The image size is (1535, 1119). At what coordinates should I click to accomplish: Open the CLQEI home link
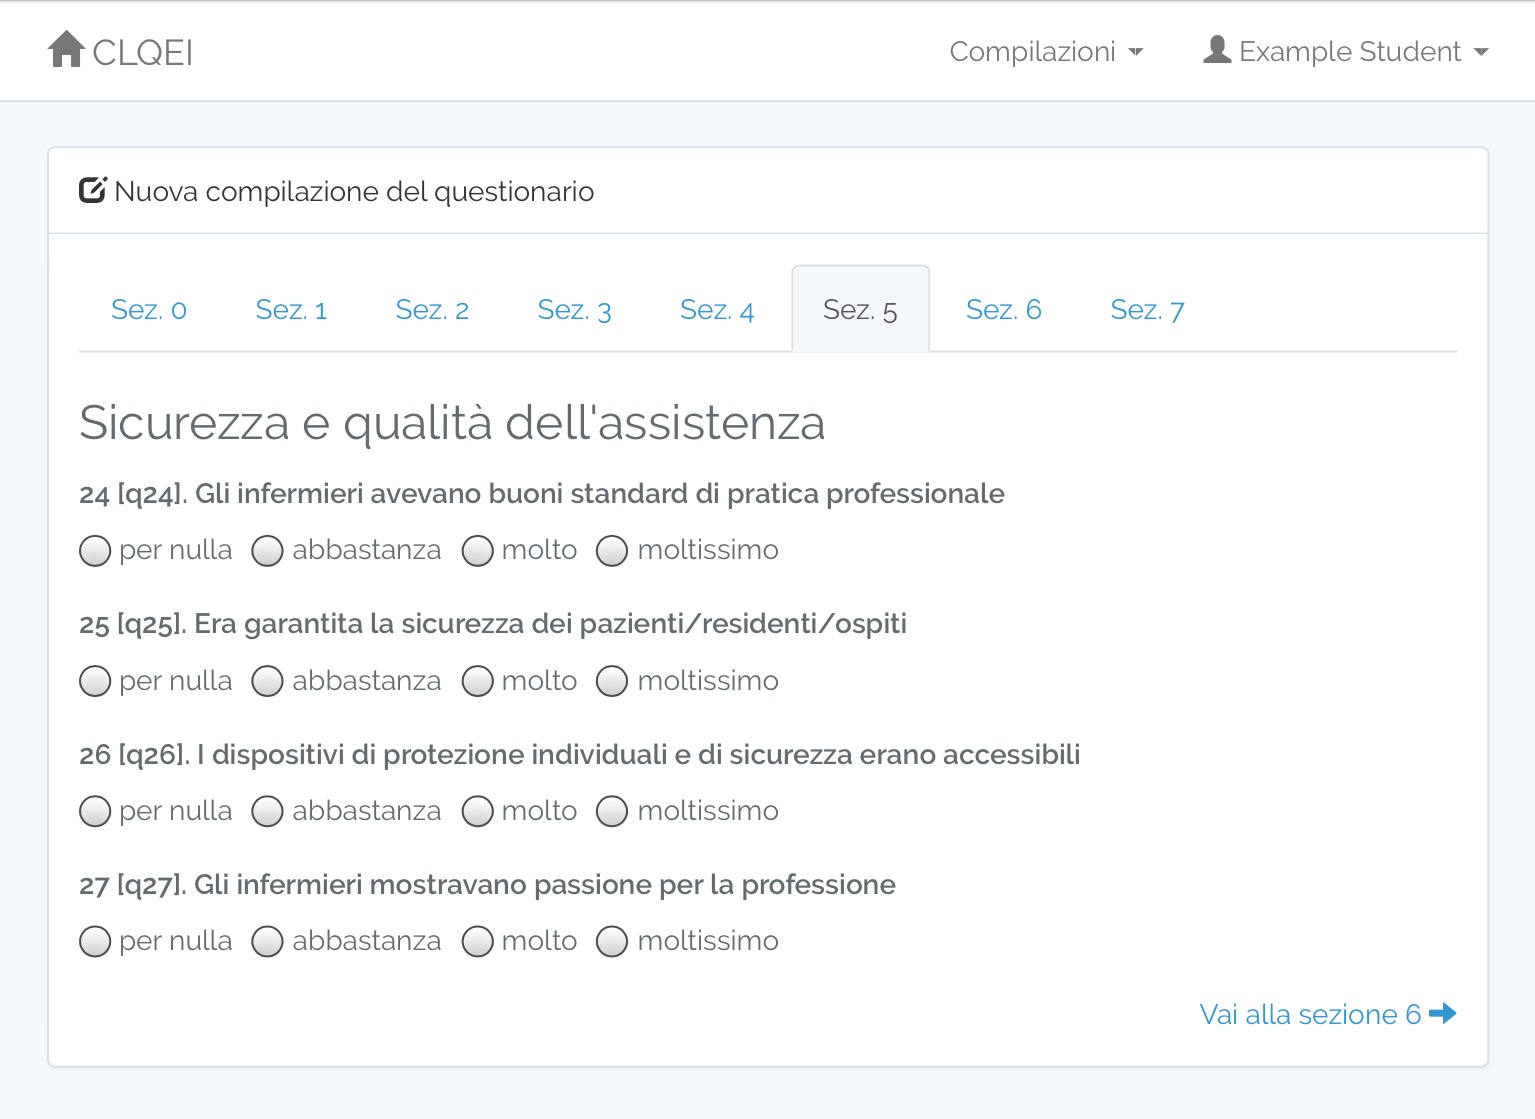[x=121, y=51]
